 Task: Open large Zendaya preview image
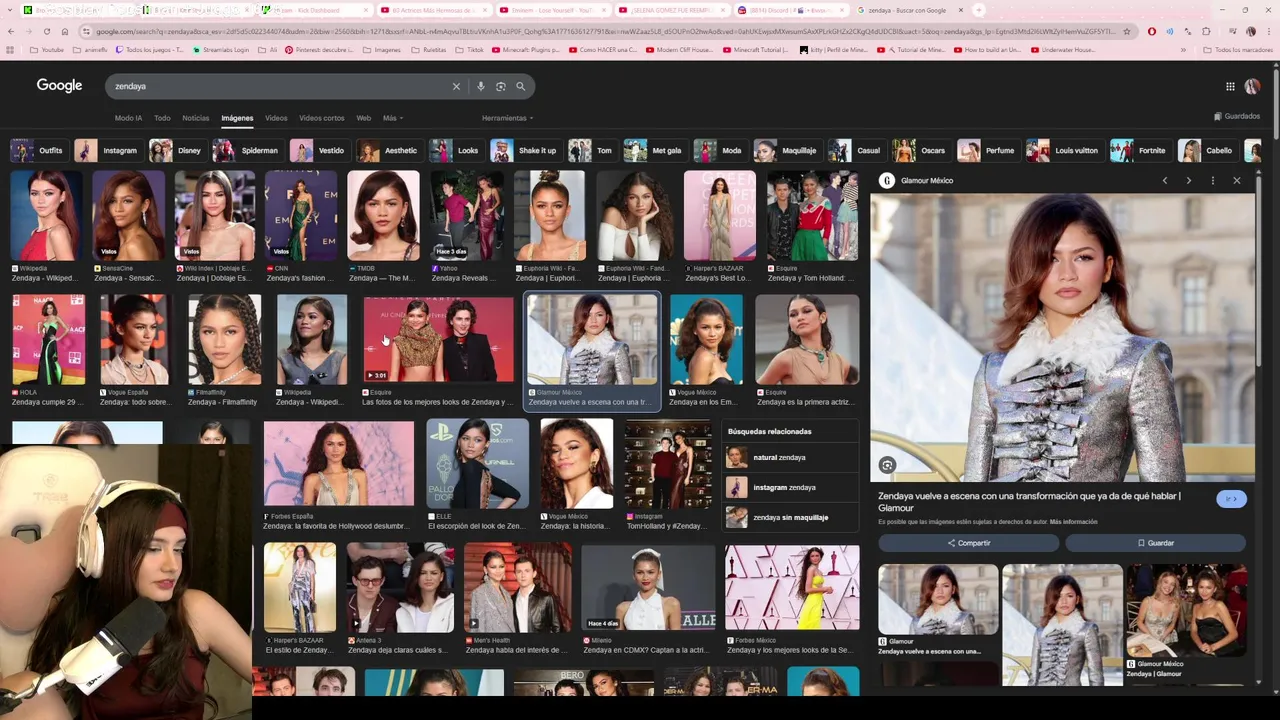click(x=1062, y=338)
